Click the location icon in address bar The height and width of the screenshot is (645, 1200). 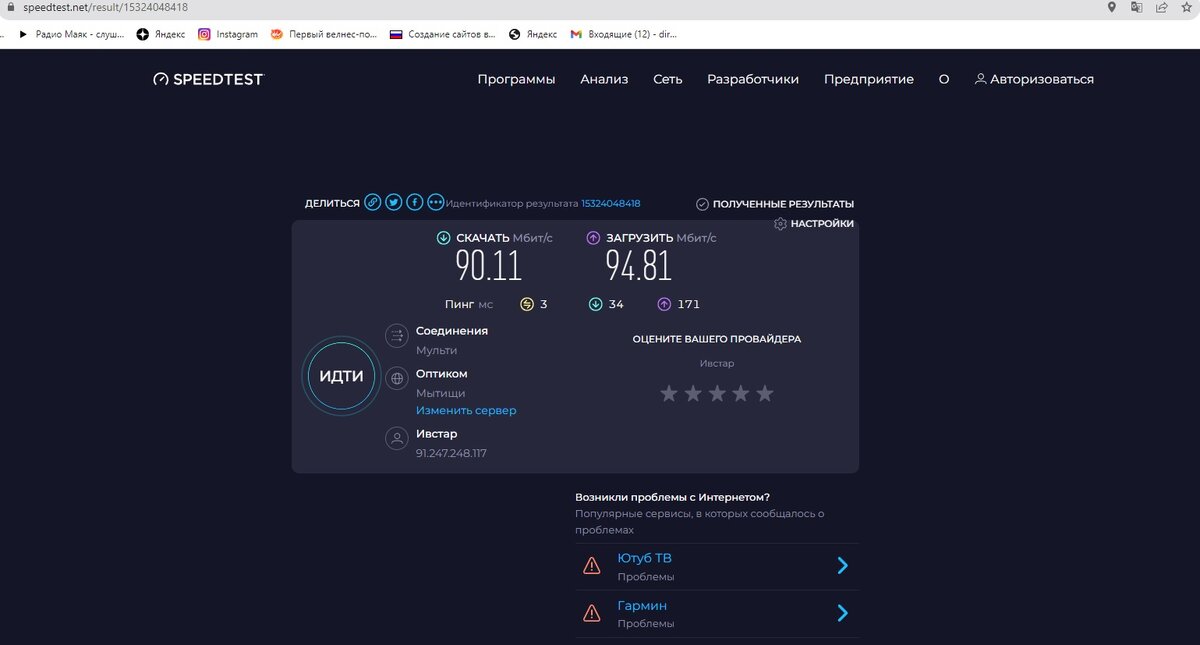[1111, 7]
